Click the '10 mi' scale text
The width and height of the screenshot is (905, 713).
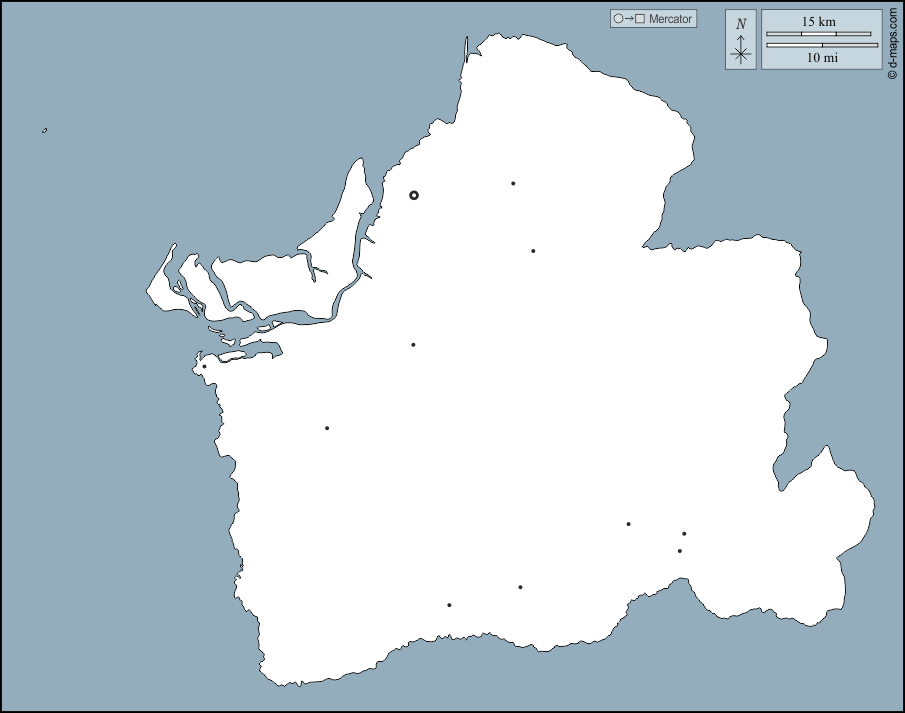click(822, 58)
